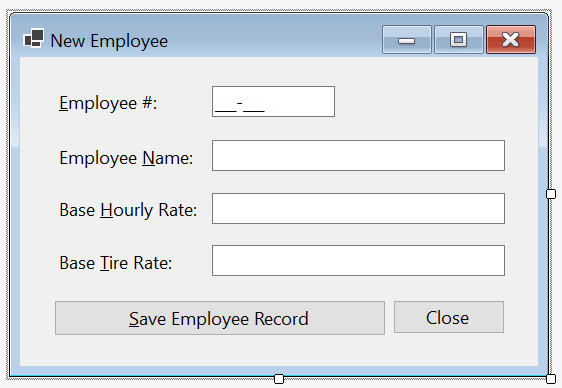Select the Base Tire Rate: label
The image size is (562, 388).
tap(116, 263)
